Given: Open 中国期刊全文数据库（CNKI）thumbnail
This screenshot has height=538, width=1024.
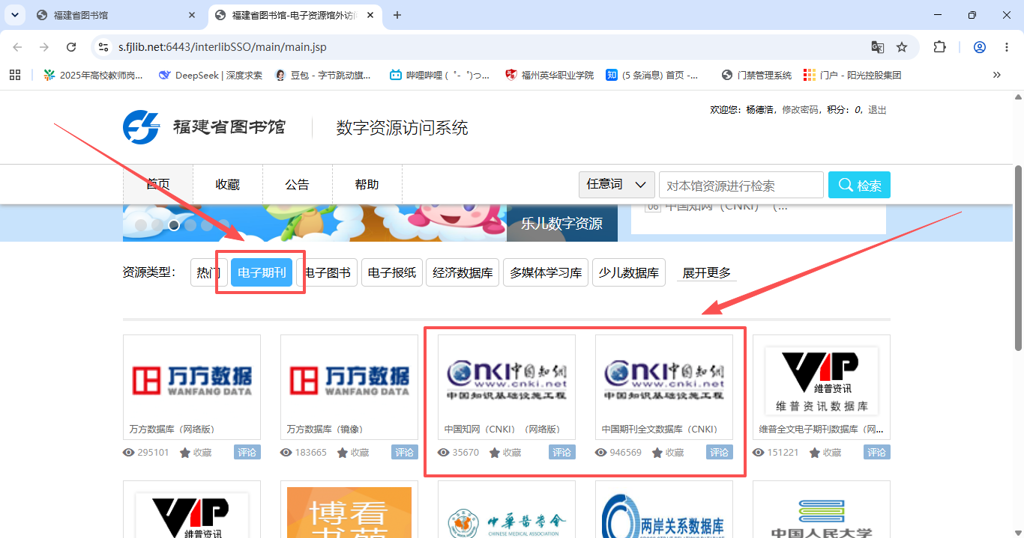Looking at the screenshot, I should pyautogui.click(x=664, y=387).
